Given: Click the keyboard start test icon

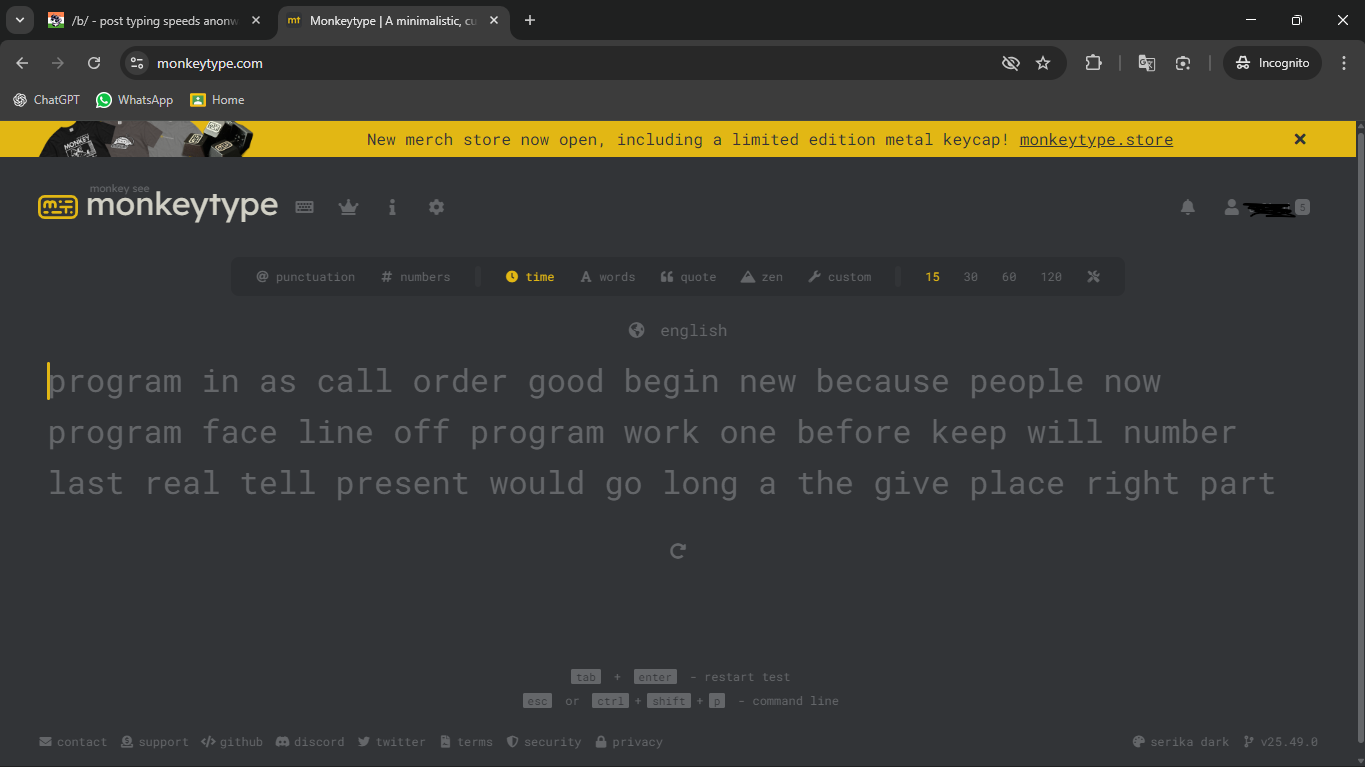Looking at the screenshot, I should [x=305, y=207].
